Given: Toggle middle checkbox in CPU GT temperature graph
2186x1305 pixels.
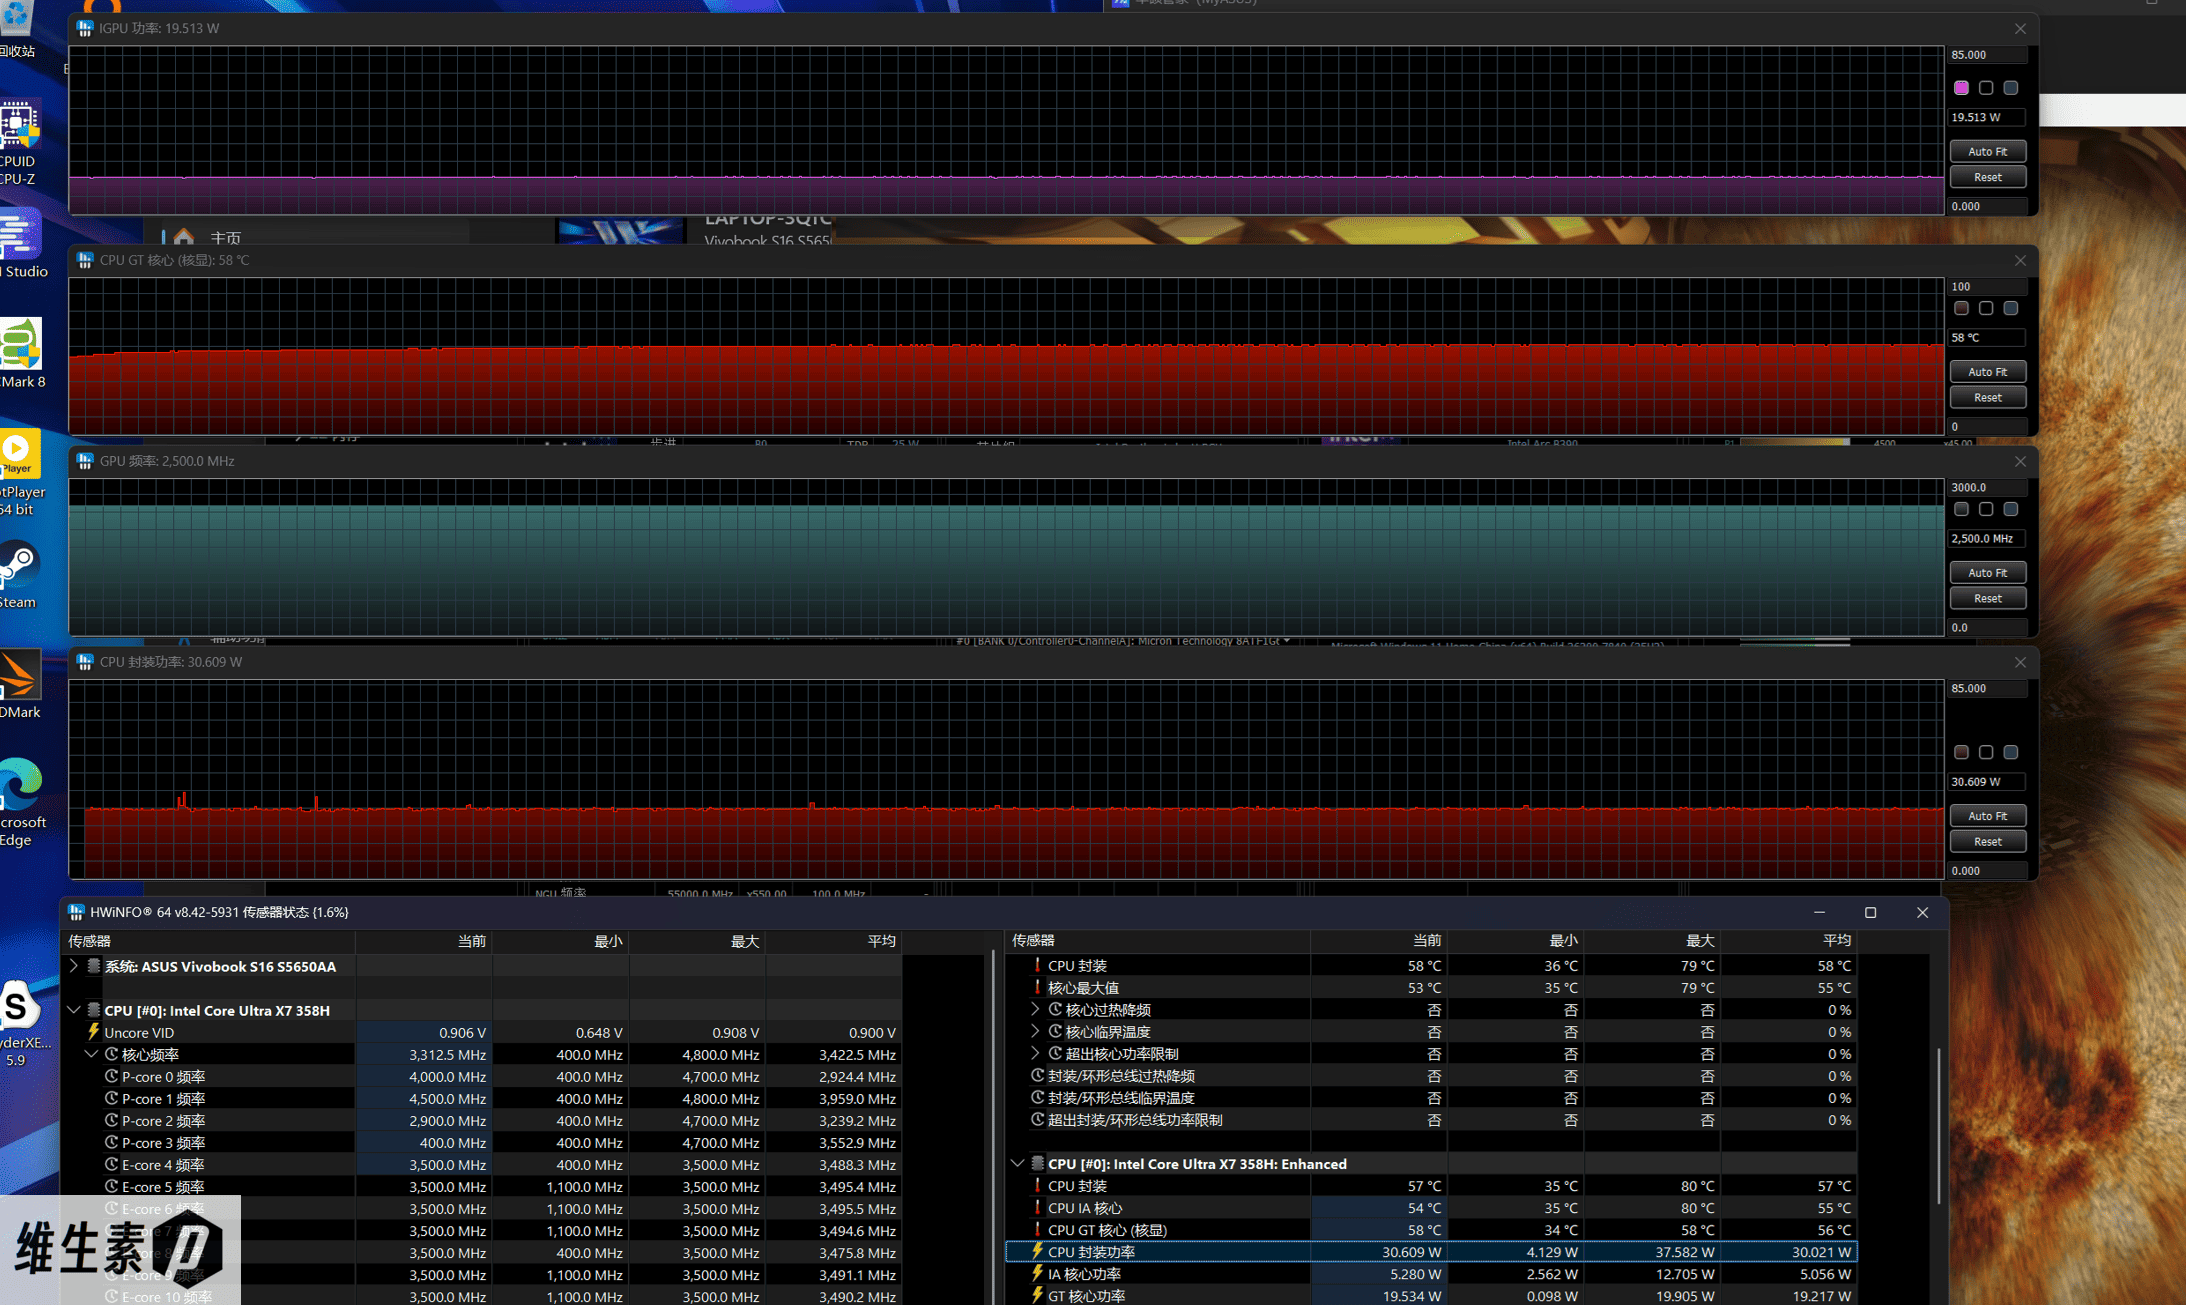Looking at the screenshot, I should tap(1986, 309).
